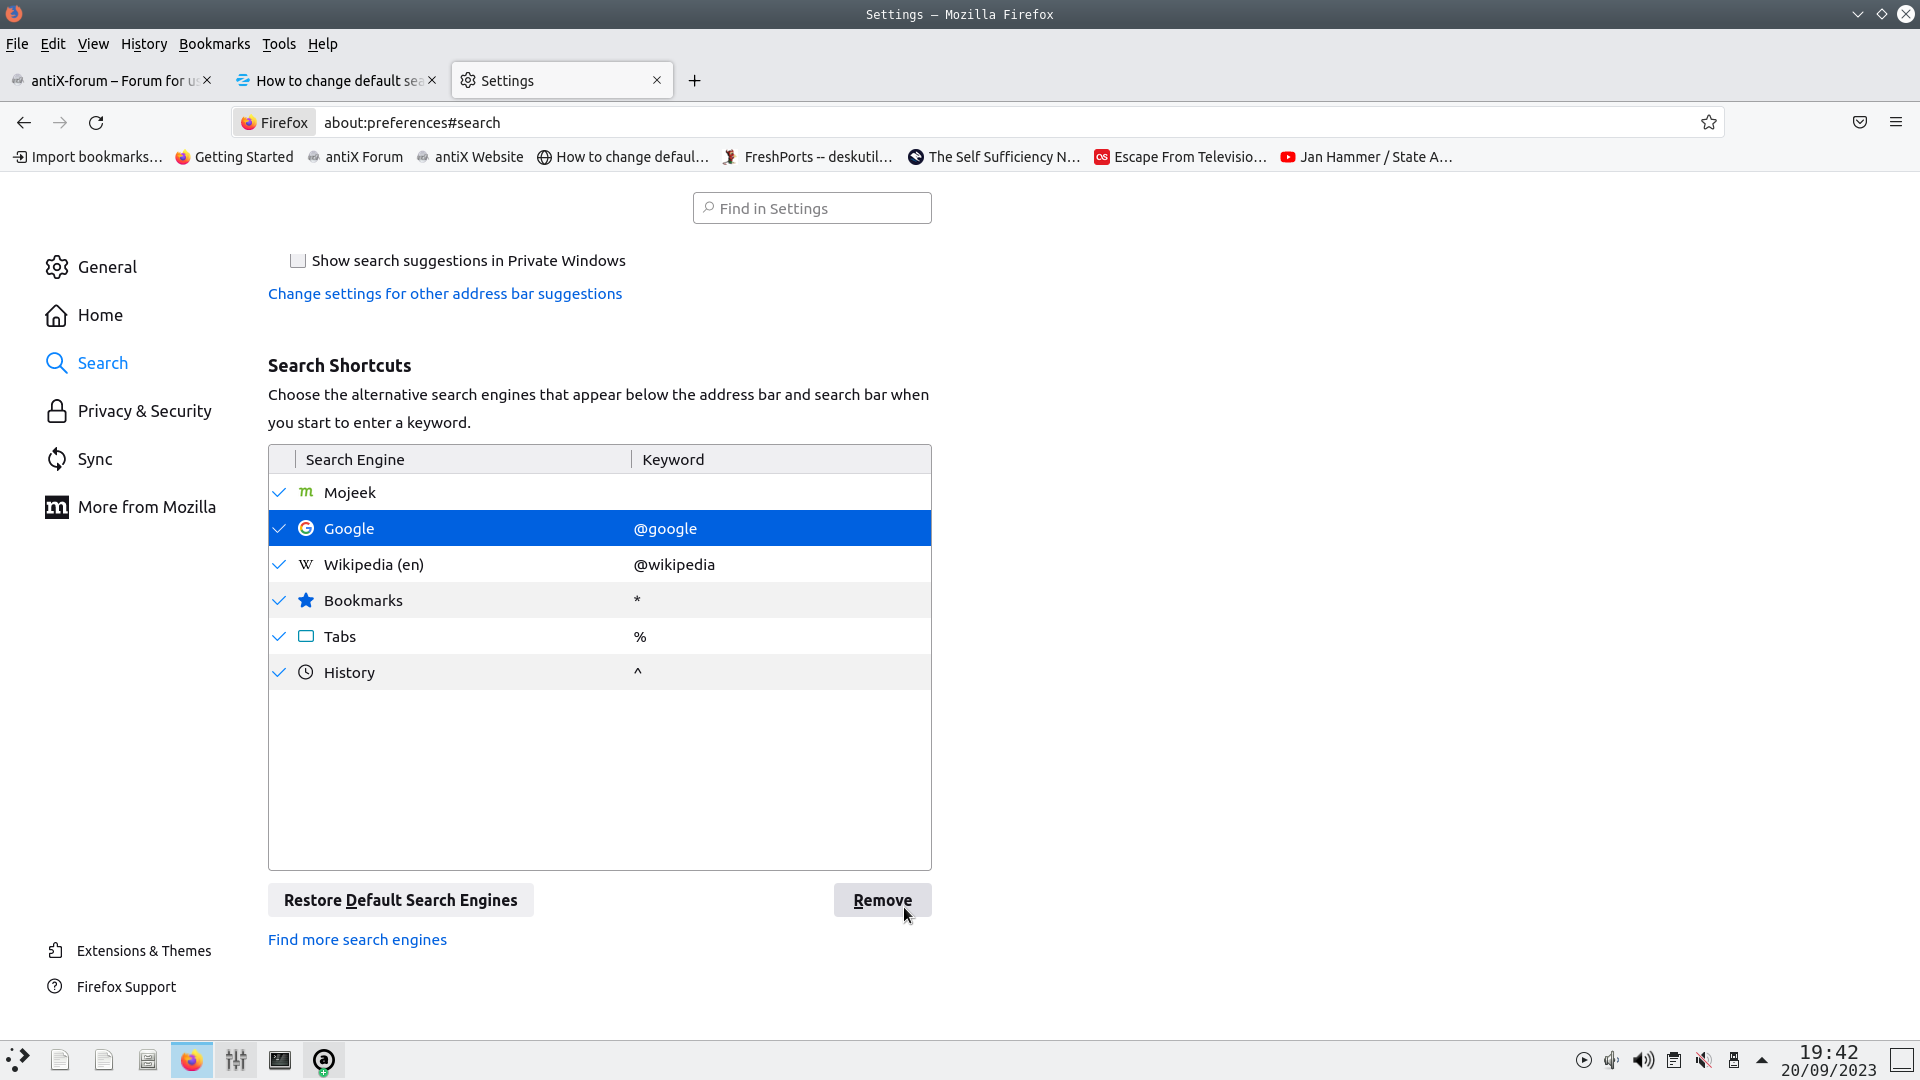Open the terminal taskbar icon
1920x1080 pixels.
(280, 1060)
